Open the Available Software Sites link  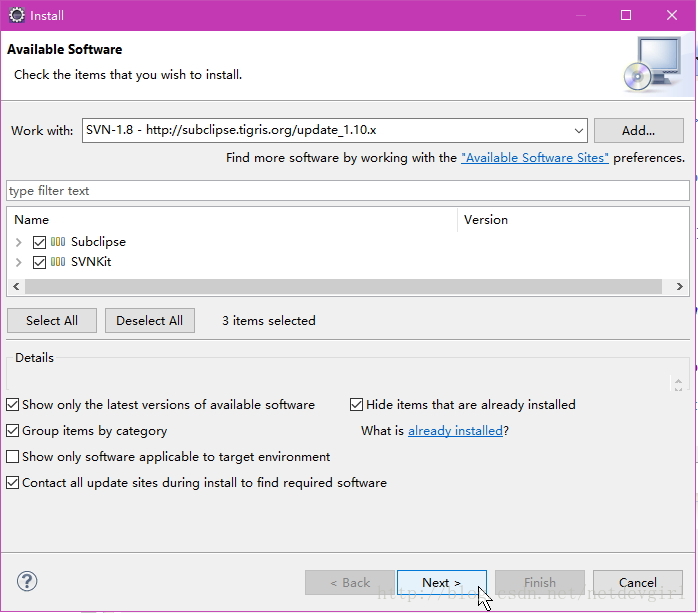click(x=535, y=158)
